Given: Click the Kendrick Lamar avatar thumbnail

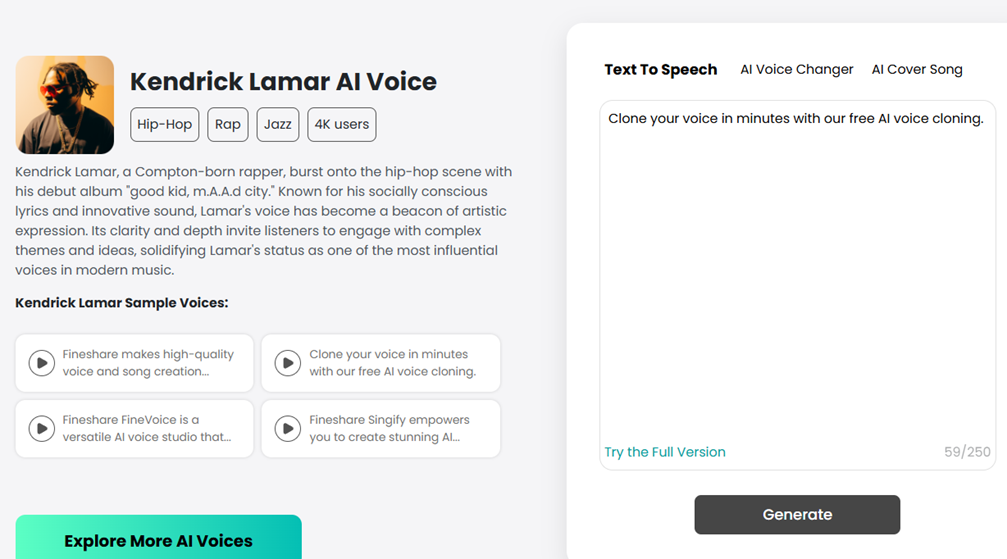Looking at the screenshot, I should point(65,105).
